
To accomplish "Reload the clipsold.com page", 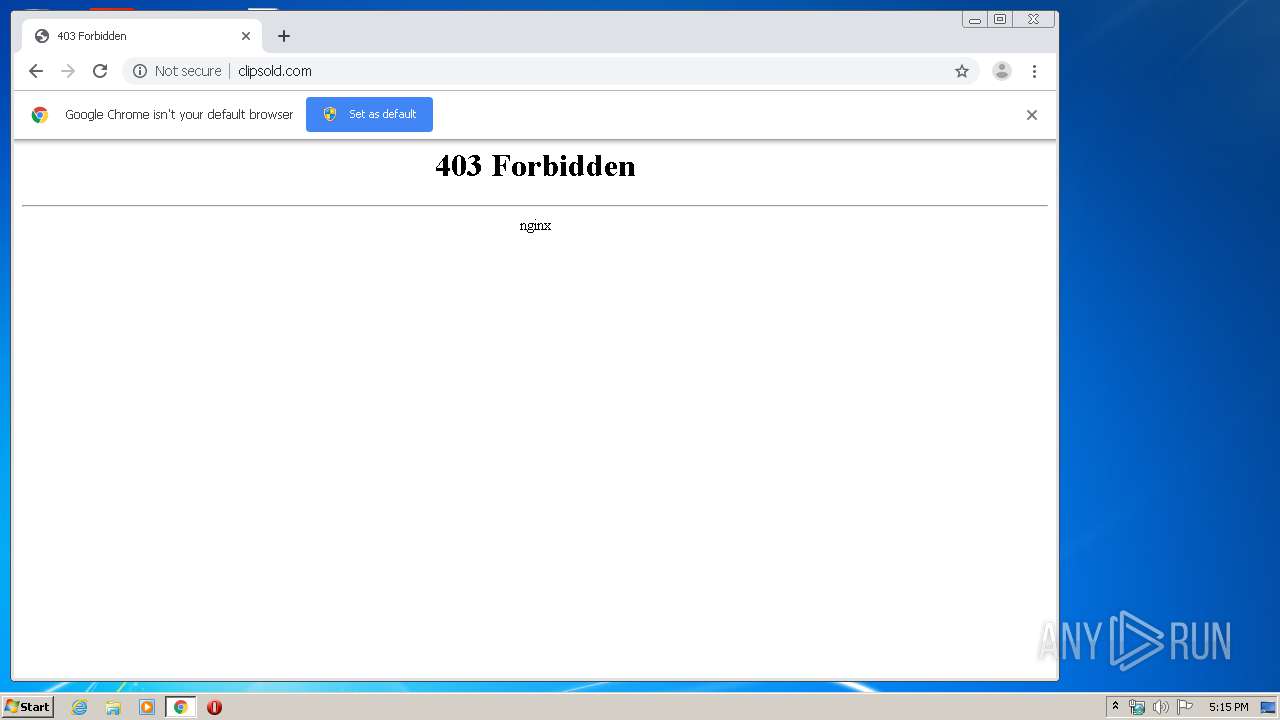I will pyautogui.click(x=100, y=71).
